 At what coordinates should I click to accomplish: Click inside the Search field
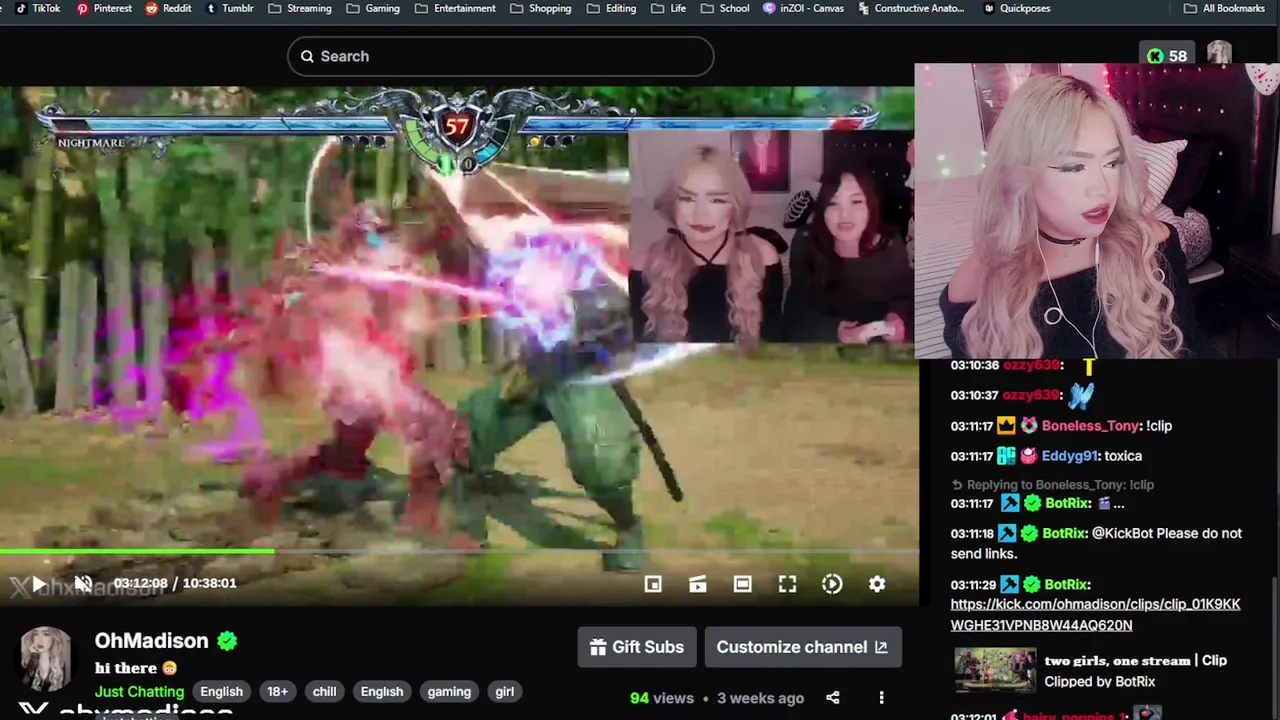point(500,56)
